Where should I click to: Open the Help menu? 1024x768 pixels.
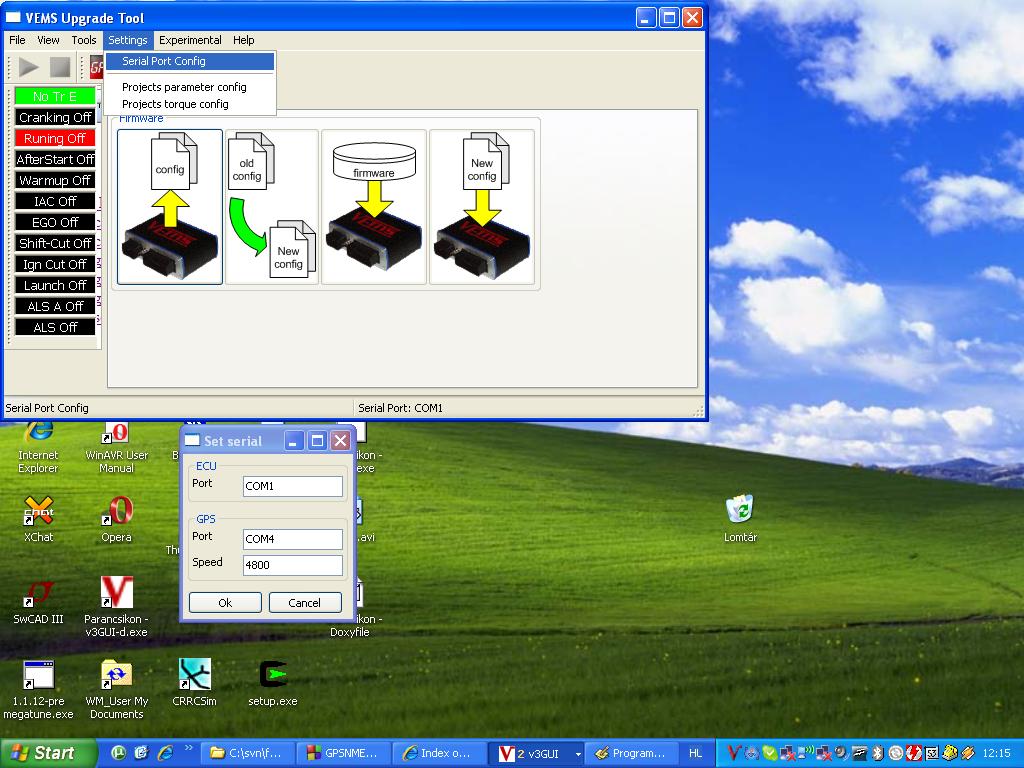click(x=244, y=40)
